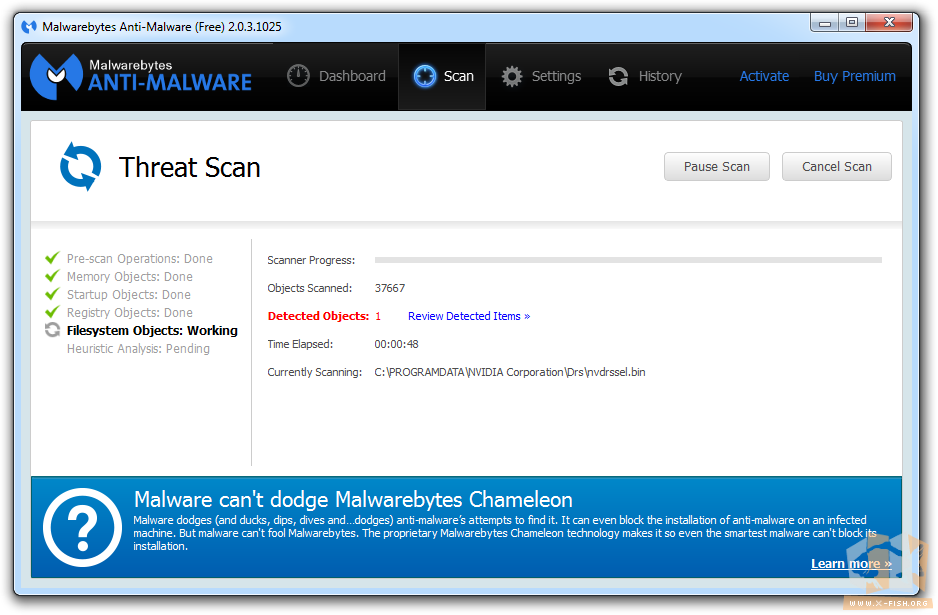Open Review Detected Items link

tap(469, 316)
